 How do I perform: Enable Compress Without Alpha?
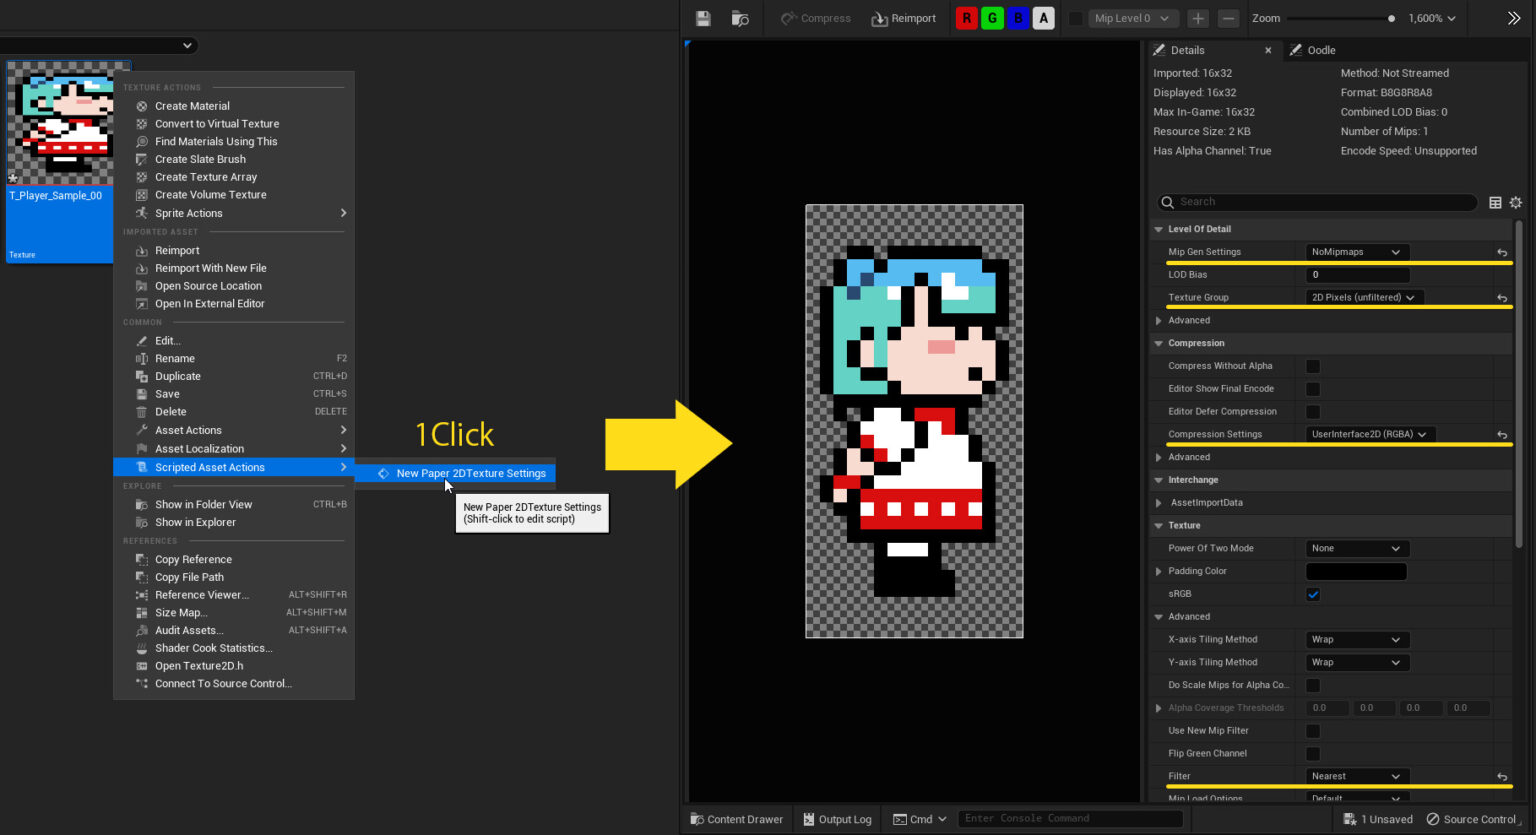[x=1312, y=365]
